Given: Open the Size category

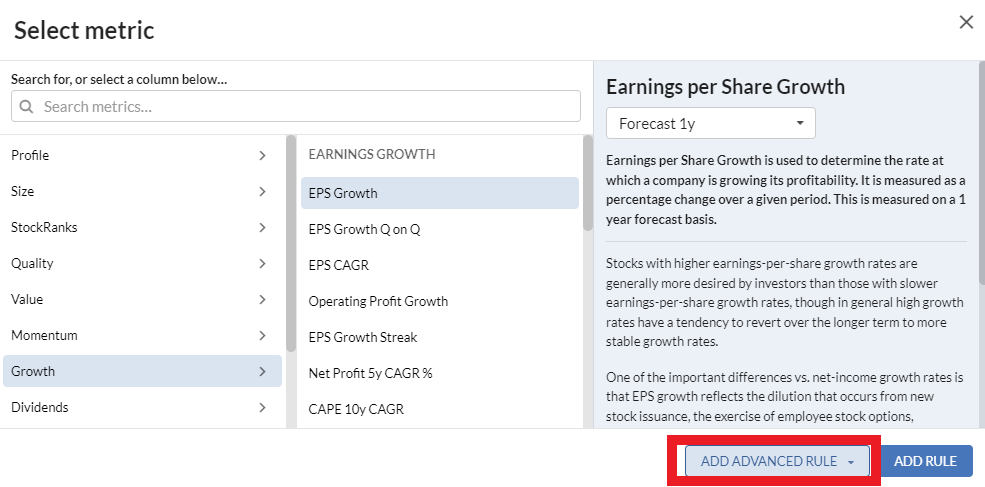Looking at the screenshot, I should pyautogui.click(x=142, y=191).
